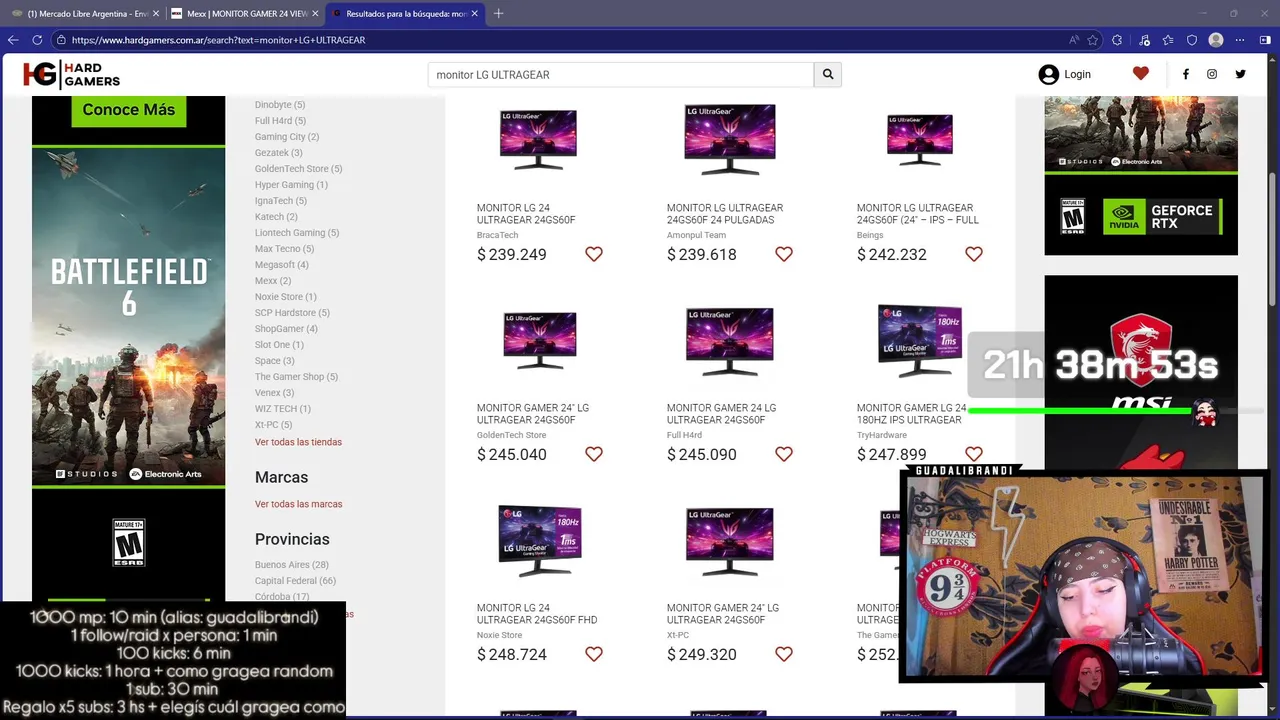Toggle the browser sidebar icon
The height and width of the screenshot is (720, 1280).
point(1265,40)
